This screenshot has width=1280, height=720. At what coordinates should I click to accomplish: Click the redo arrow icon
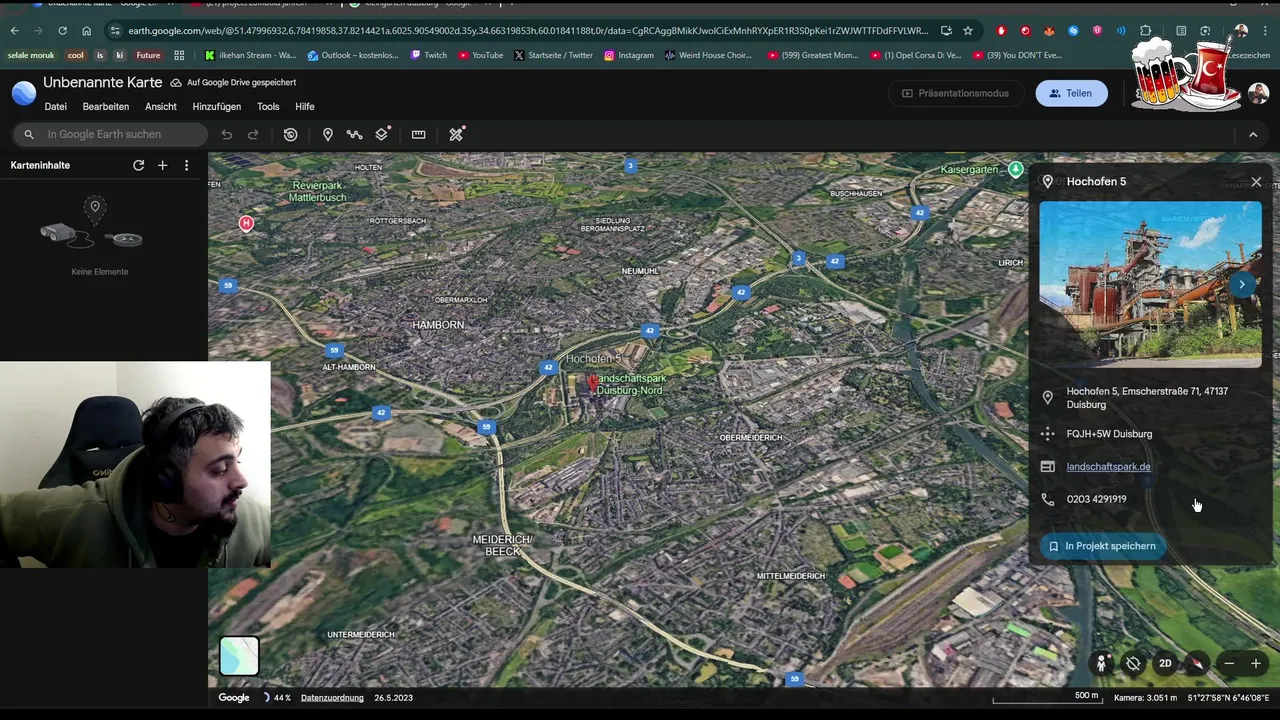click(253, 134)
